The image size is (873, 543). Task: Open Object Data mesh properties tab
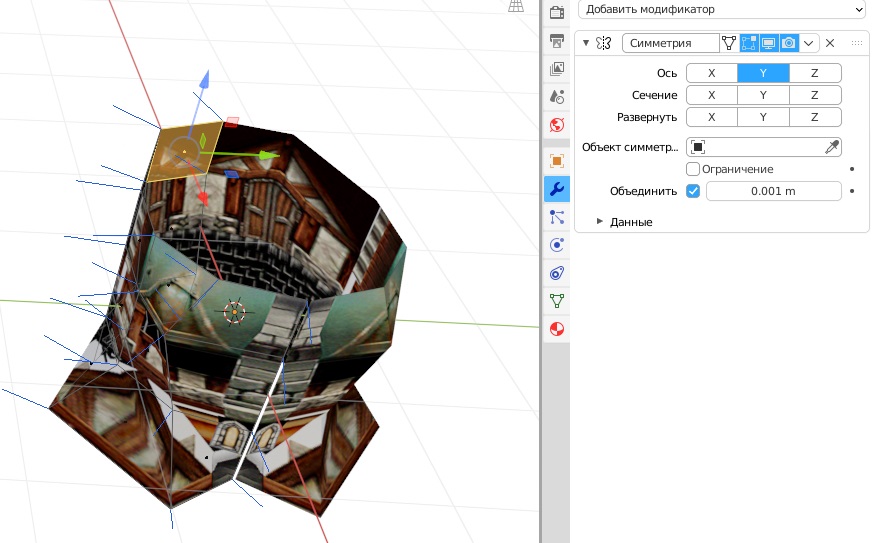point(557,301)
